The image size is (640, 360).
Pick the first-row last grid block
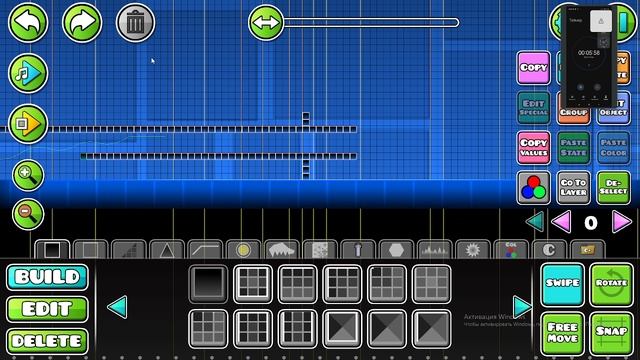(432, 284)
